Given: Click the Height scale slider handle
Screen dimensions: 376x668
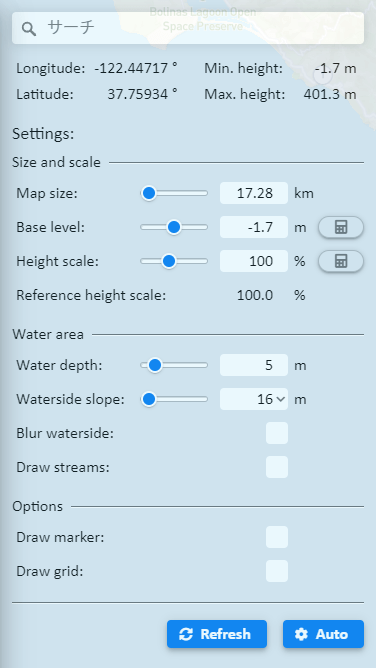Looking at the screenshot, I should click(169, 261).
